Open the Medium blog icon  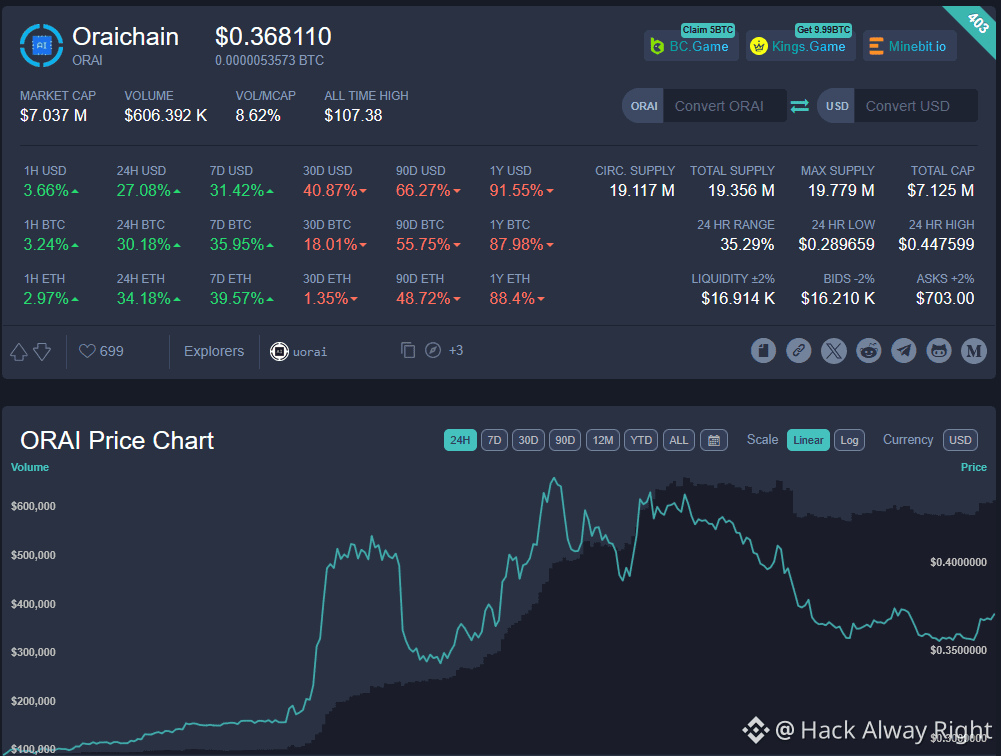[x=974, y=351]
